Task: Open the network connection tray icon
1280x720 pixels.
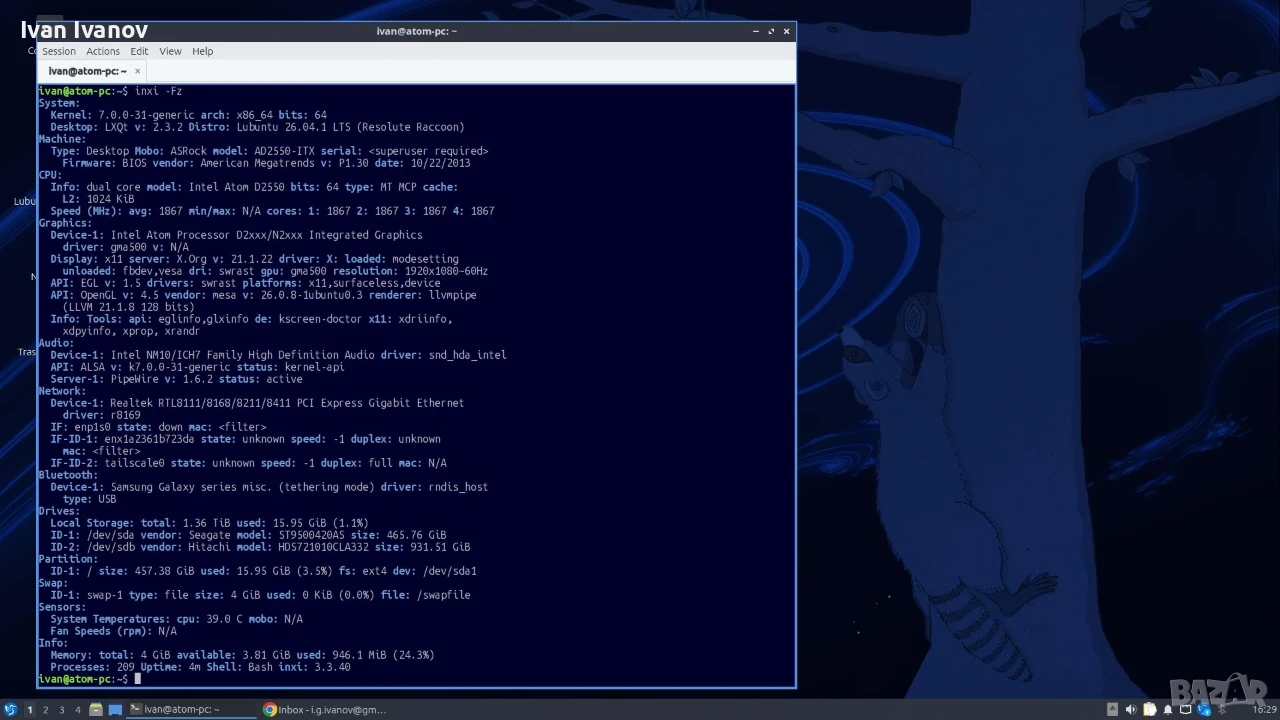Action: 1185,709
